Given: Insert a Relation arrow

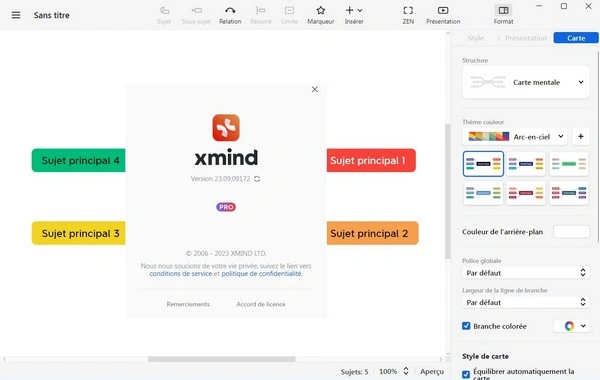Looking at the screenshot, I should click(230, 15).
